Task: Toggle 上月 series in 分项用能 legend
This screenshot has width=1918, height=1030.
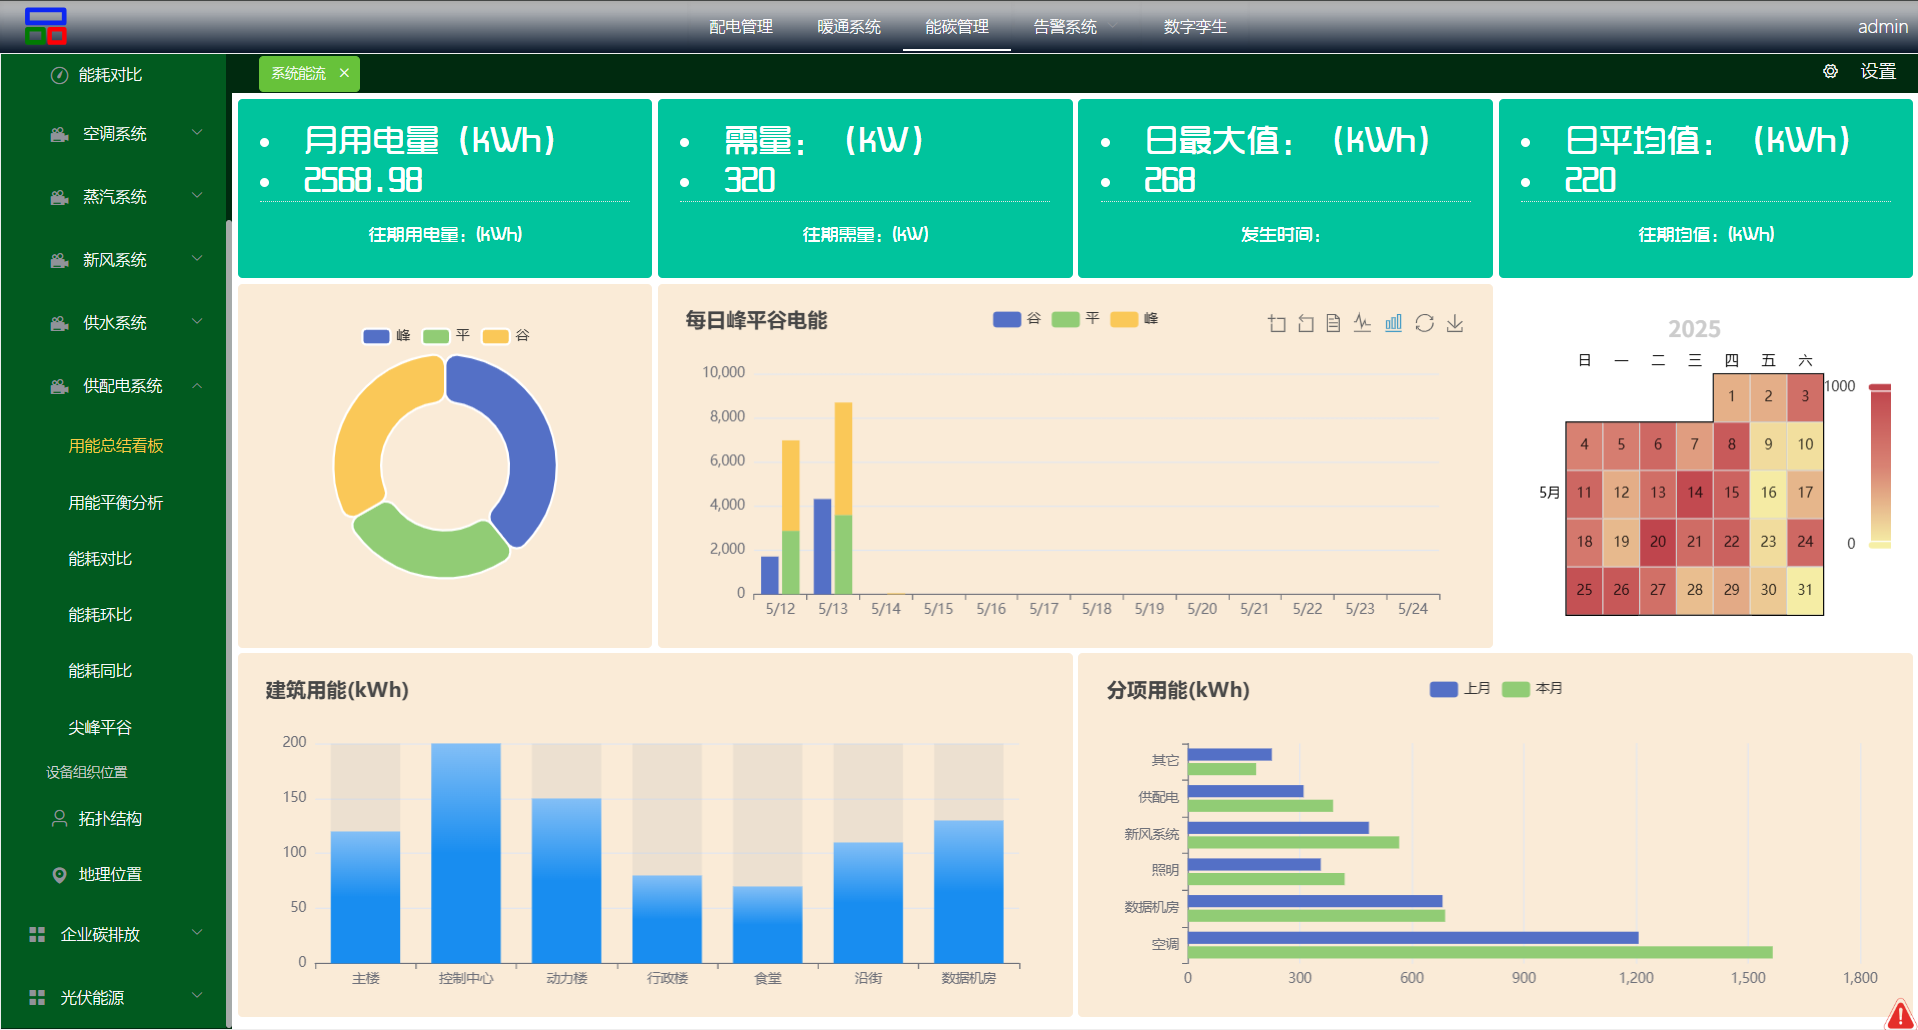Action: coord(1459,689)
